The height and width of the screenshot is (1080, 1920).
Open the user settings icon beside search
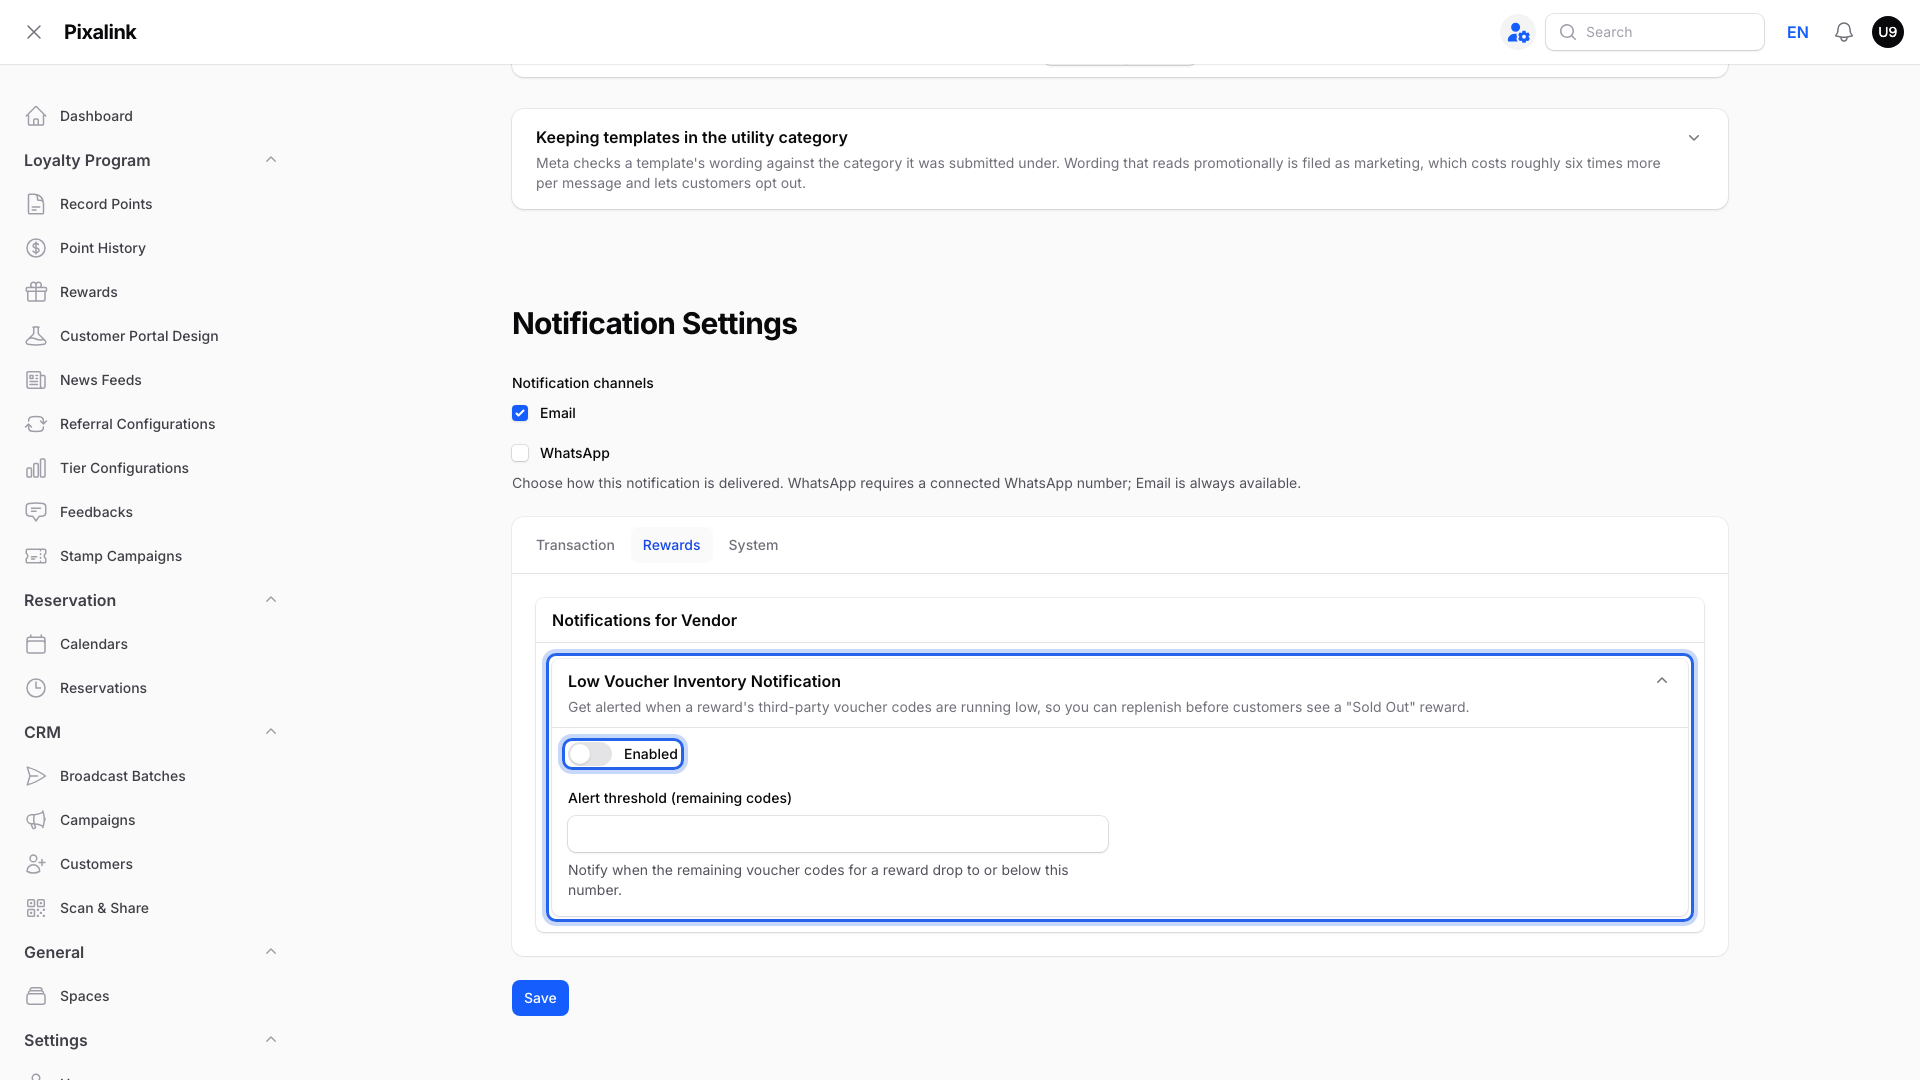[1518, 32]
